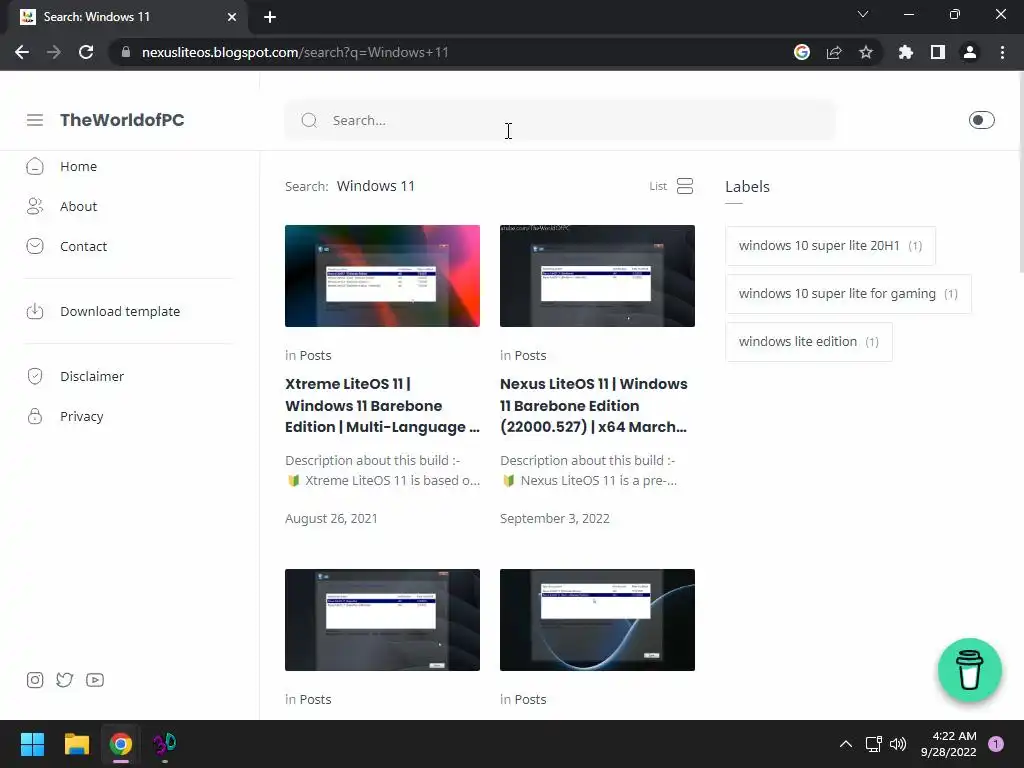The height and width of the screenshot is (768, 1024).
Task: Open Xtreme LiteOS 11 colorful thumbnail
Action: click(382, 276)
